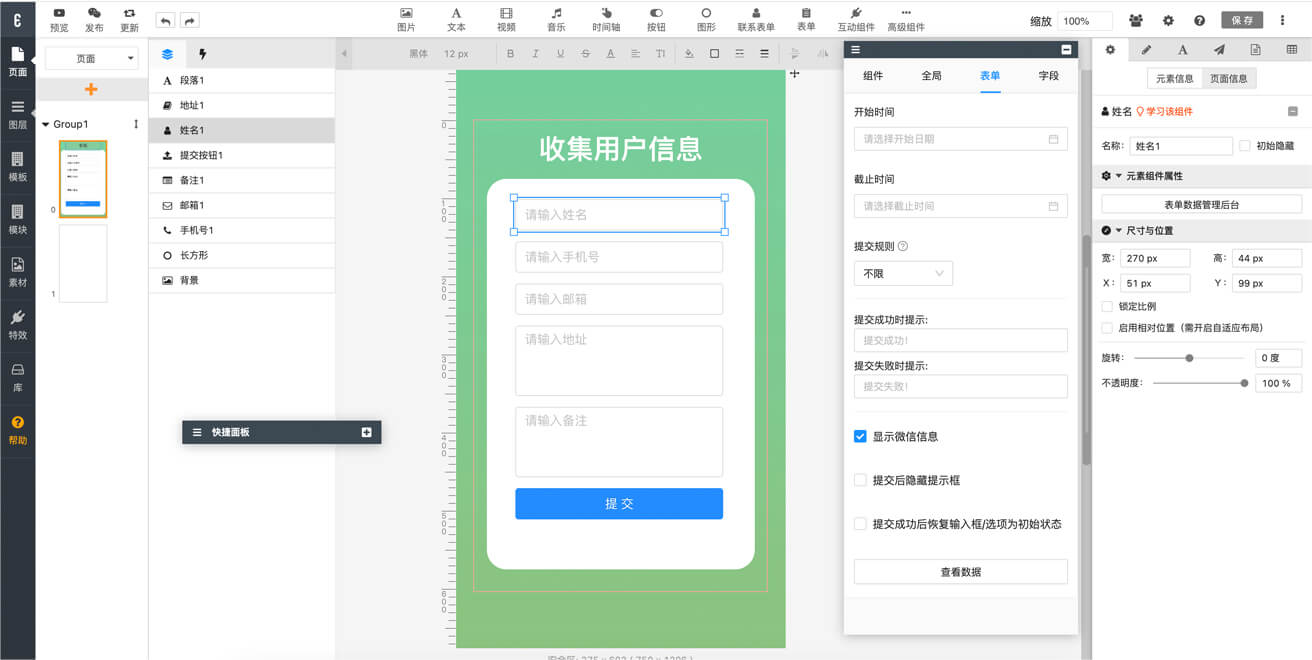Adjust the 旋转 rotation slider
1312x660 pixels.
pos(1189,357)
